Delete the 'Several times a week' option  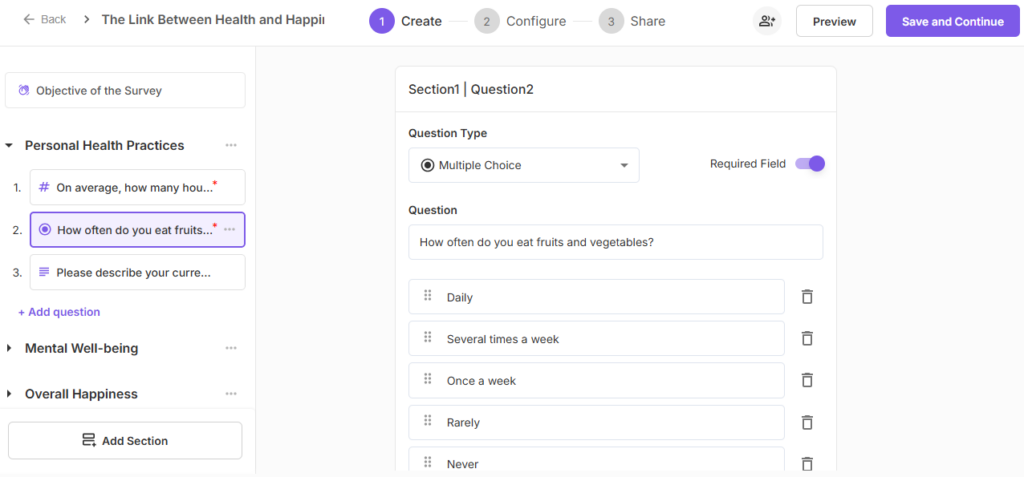tap(807, 339)
